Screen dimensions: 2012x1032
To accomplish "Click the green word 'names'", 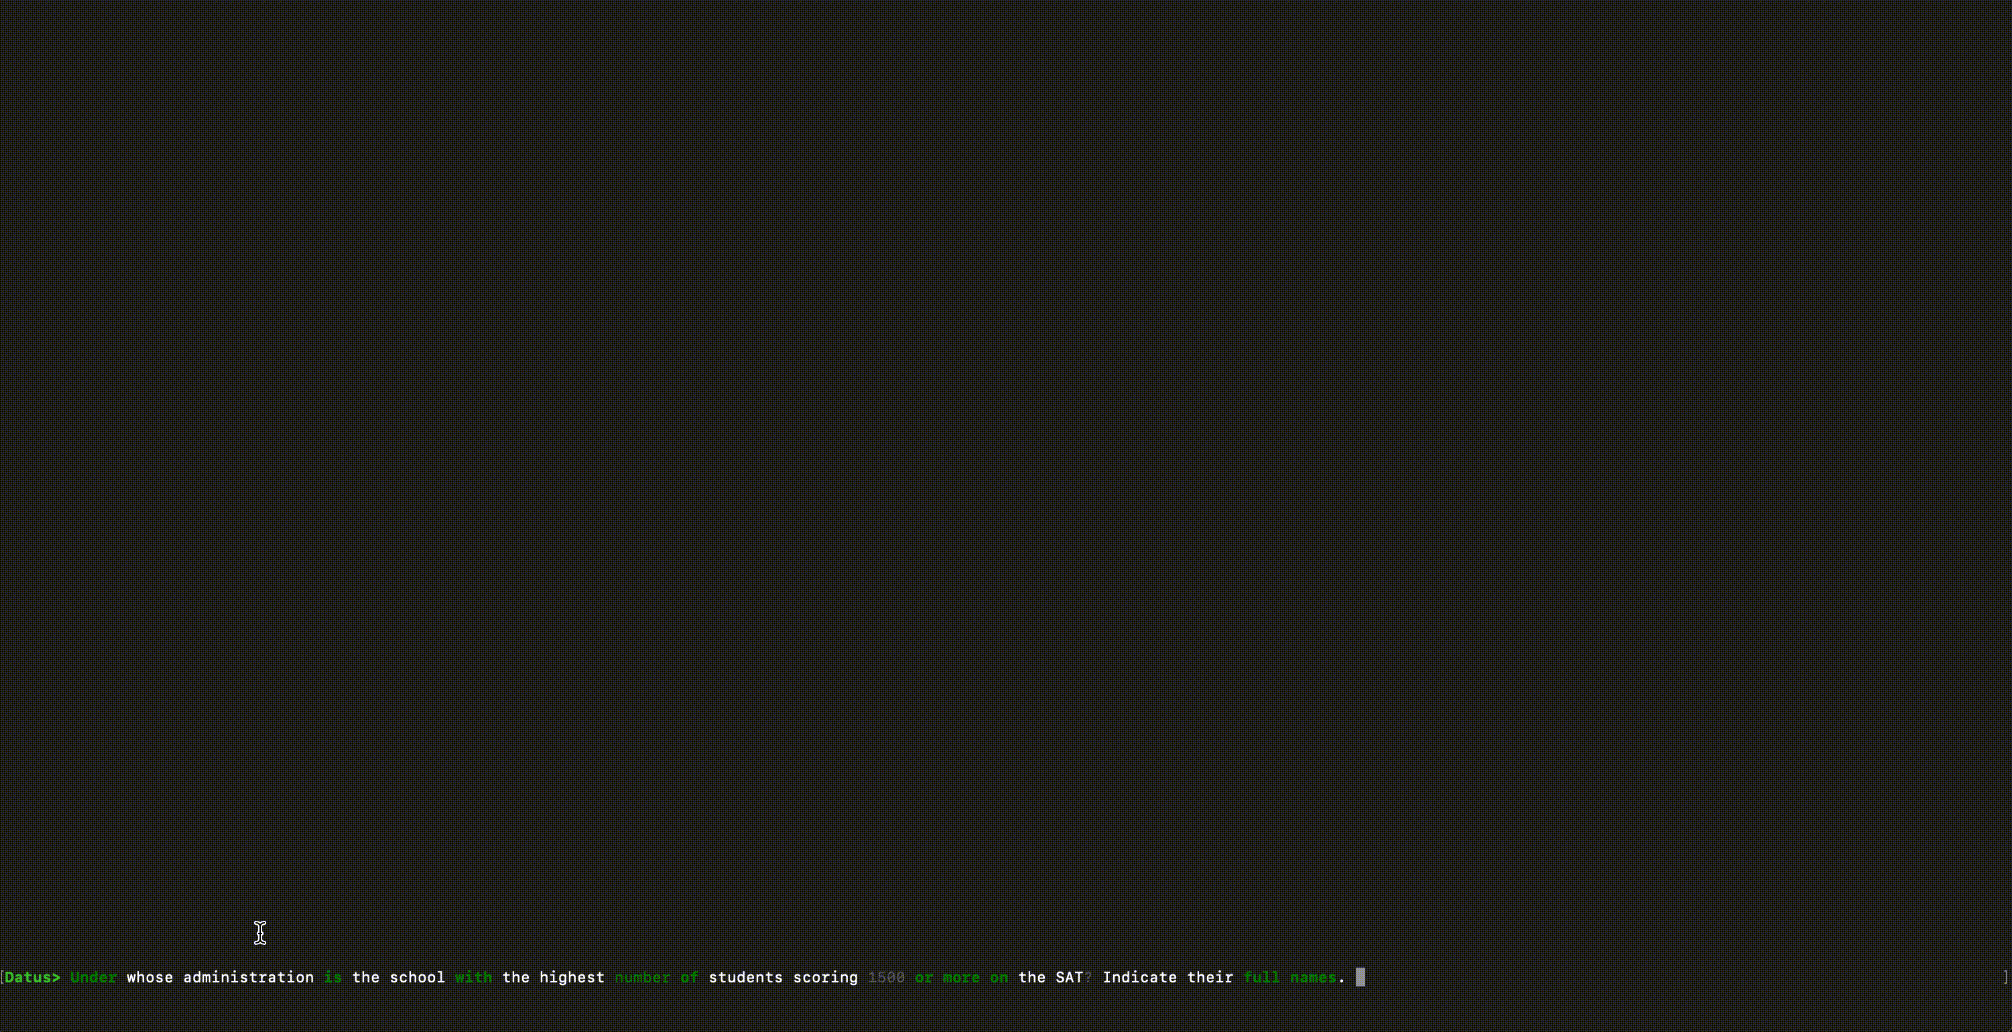I will point(1313,977).
